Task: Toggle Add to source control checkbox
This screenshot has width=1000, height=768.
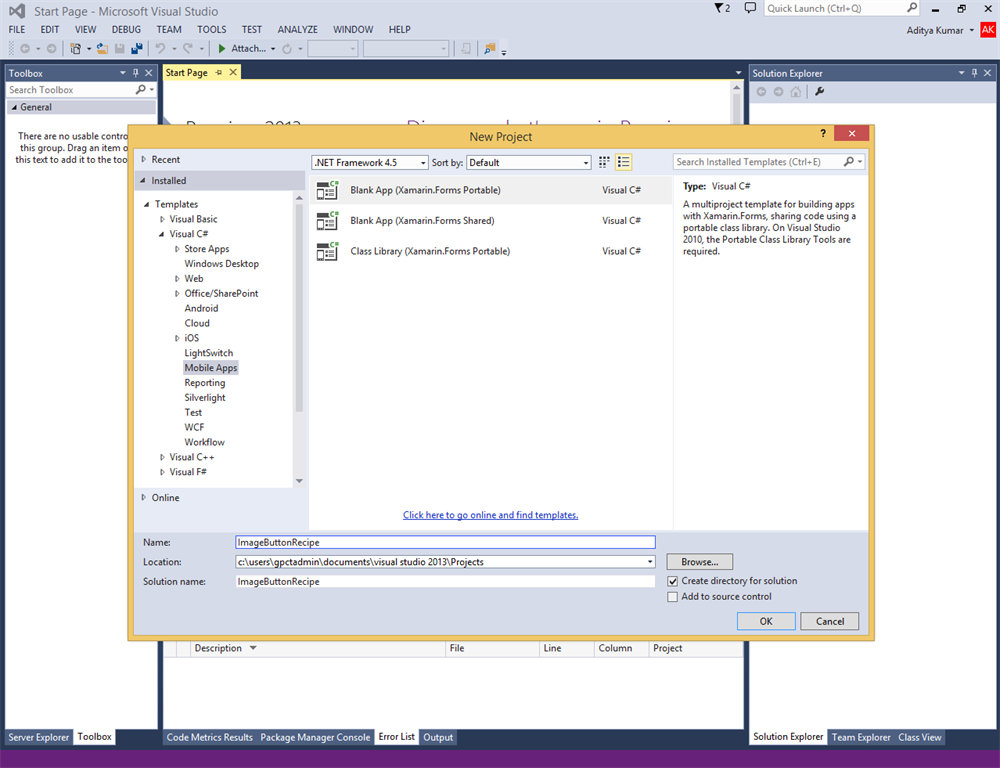Action: pos(672,597)
